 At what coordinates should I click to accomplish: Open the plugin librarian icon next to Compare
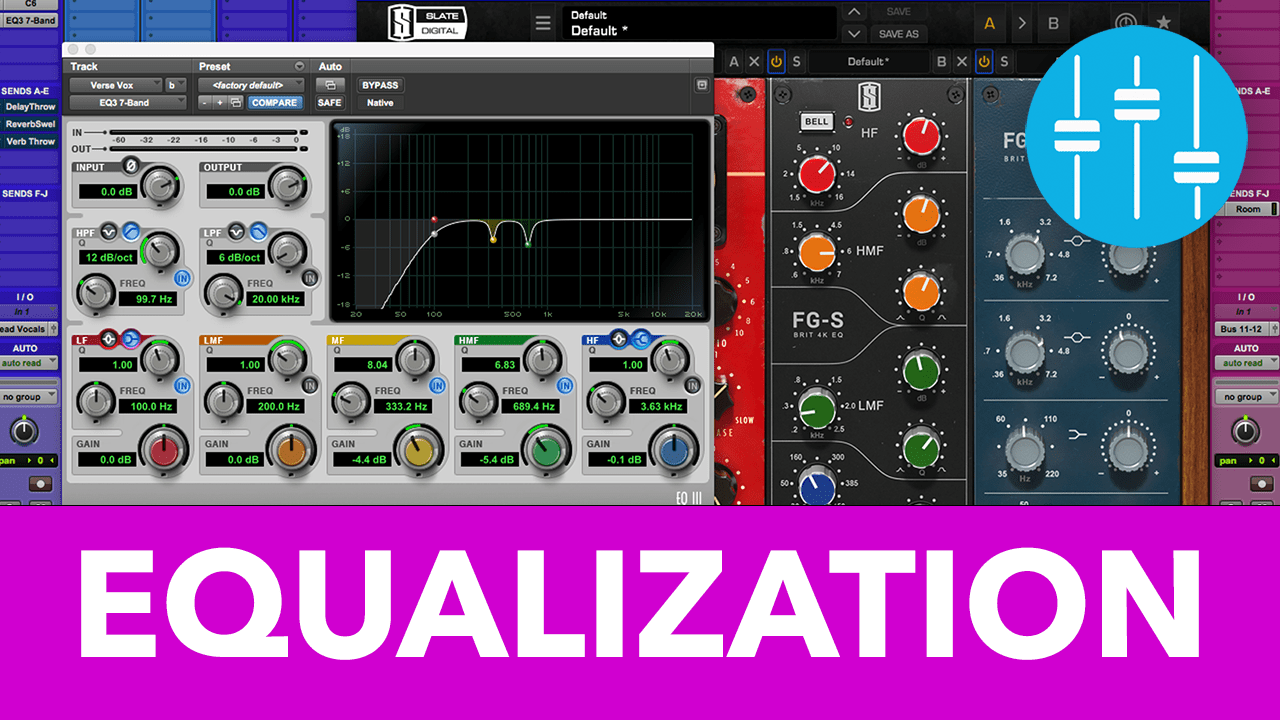(237, 102)
